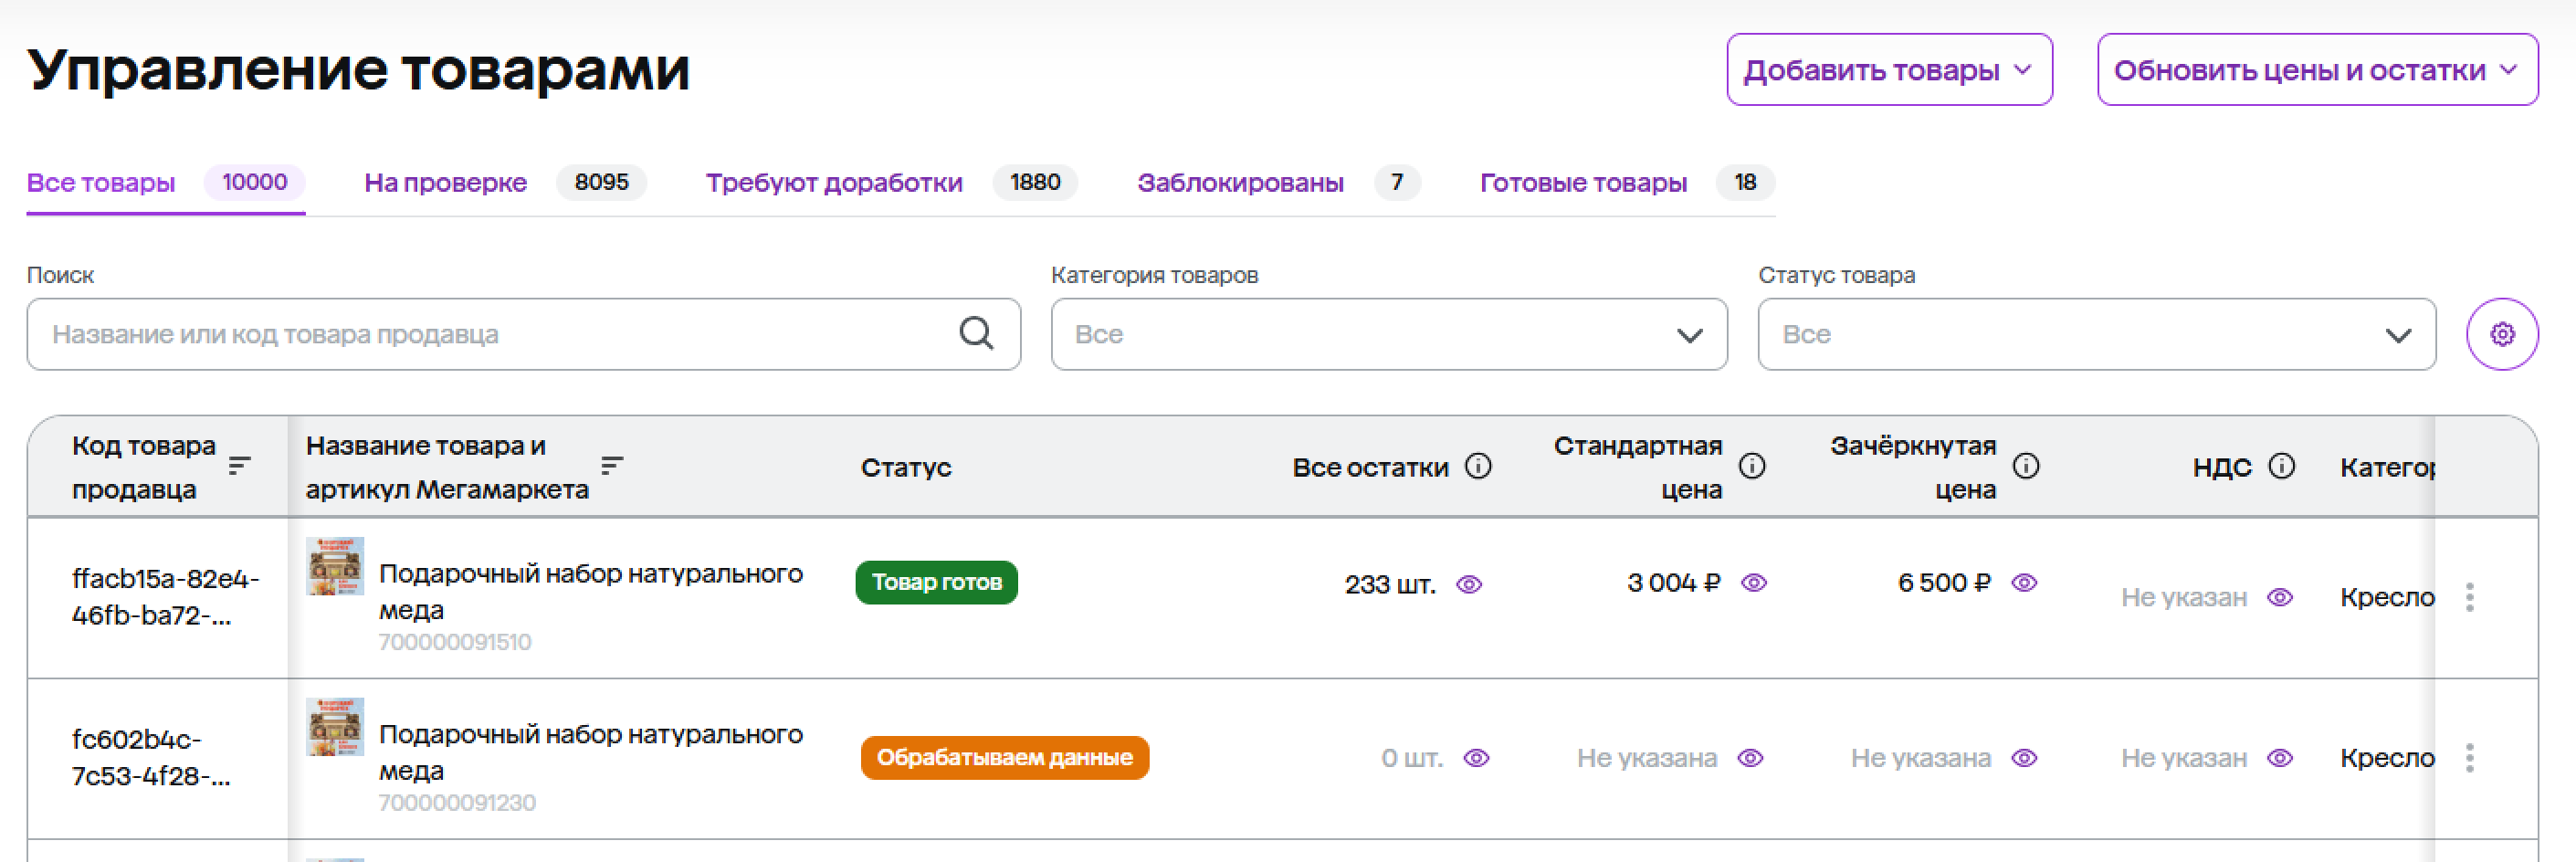Open thumbnail of product 700000091510
The height and width of the screenshot is (862, 2576).
tap(335, 566)
